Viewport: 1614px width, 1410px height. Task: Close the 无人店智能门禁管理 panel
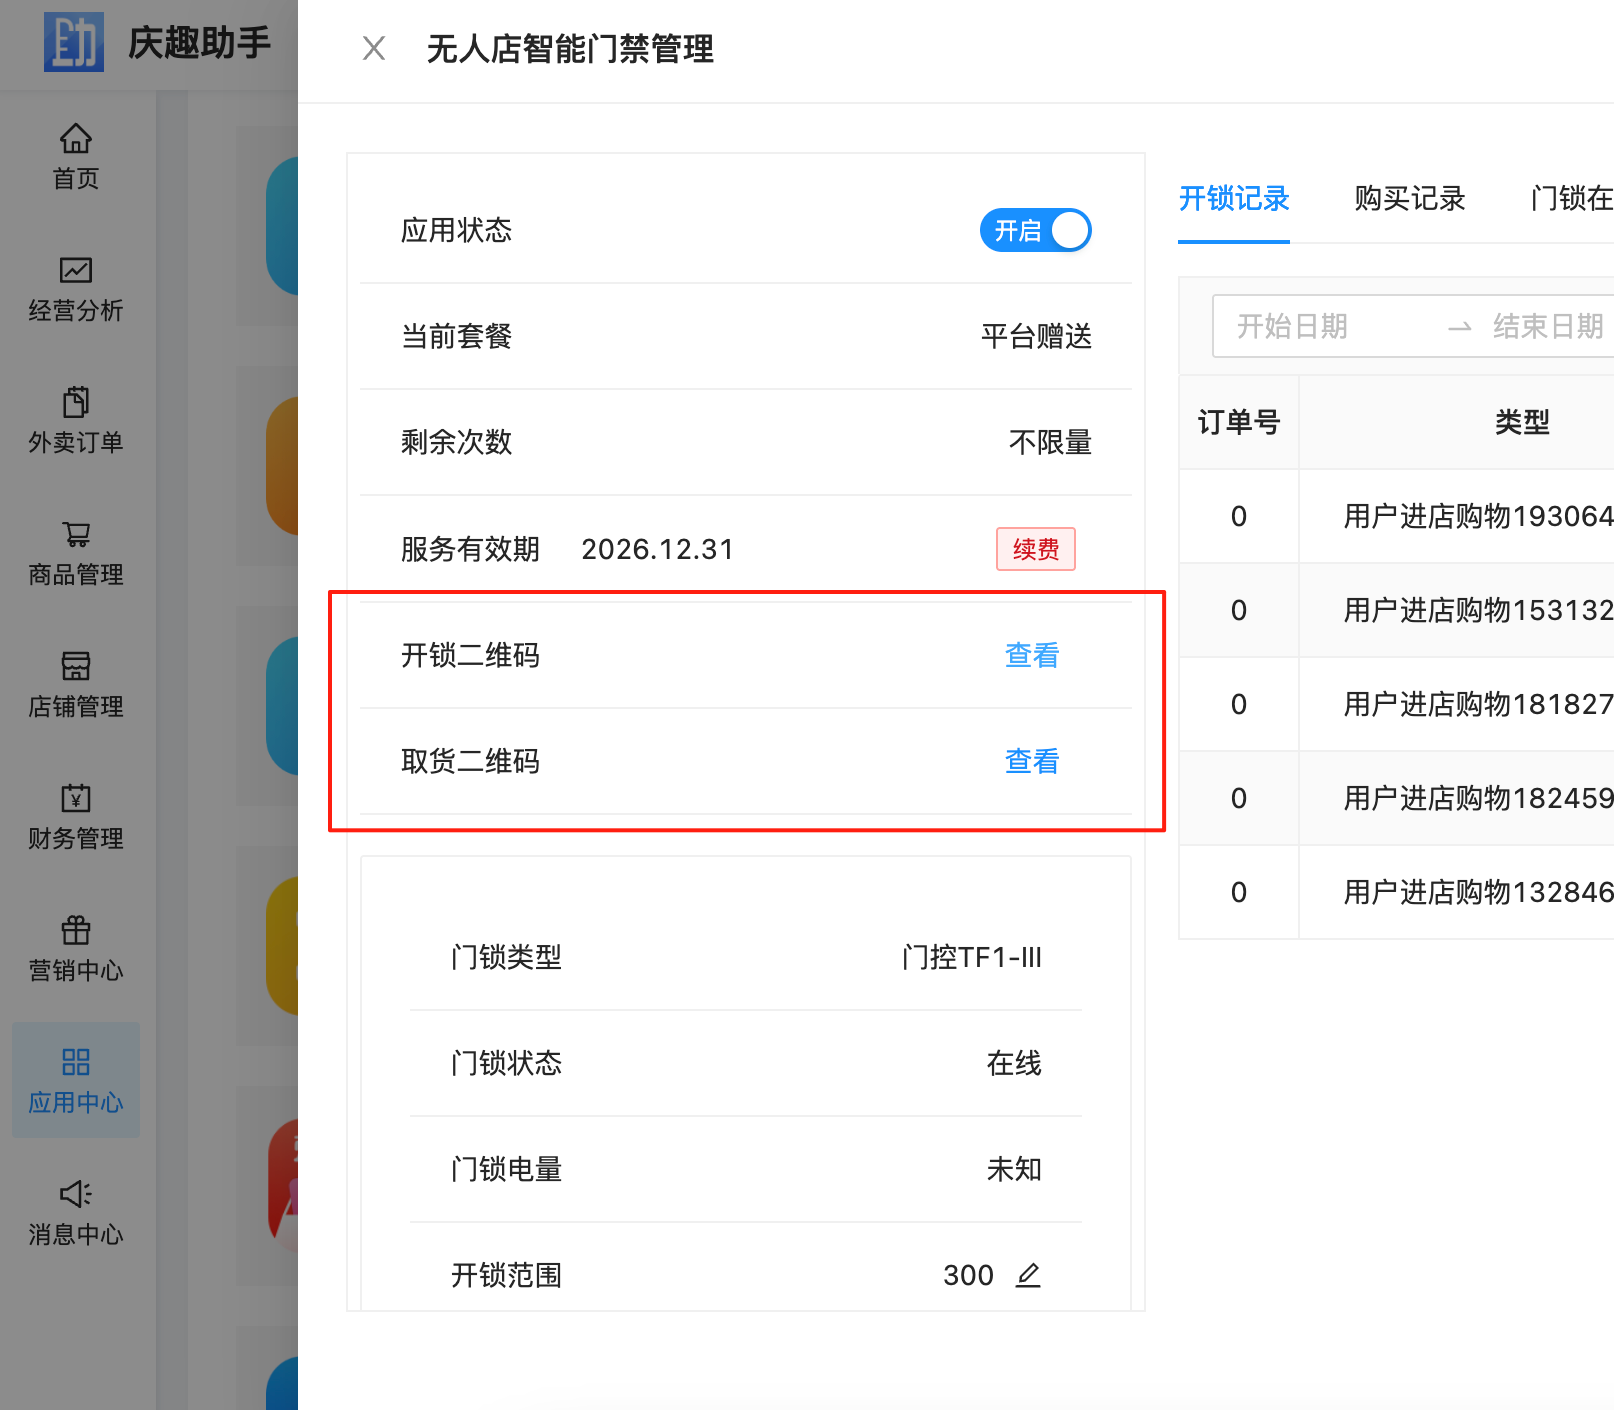point(374,48)
